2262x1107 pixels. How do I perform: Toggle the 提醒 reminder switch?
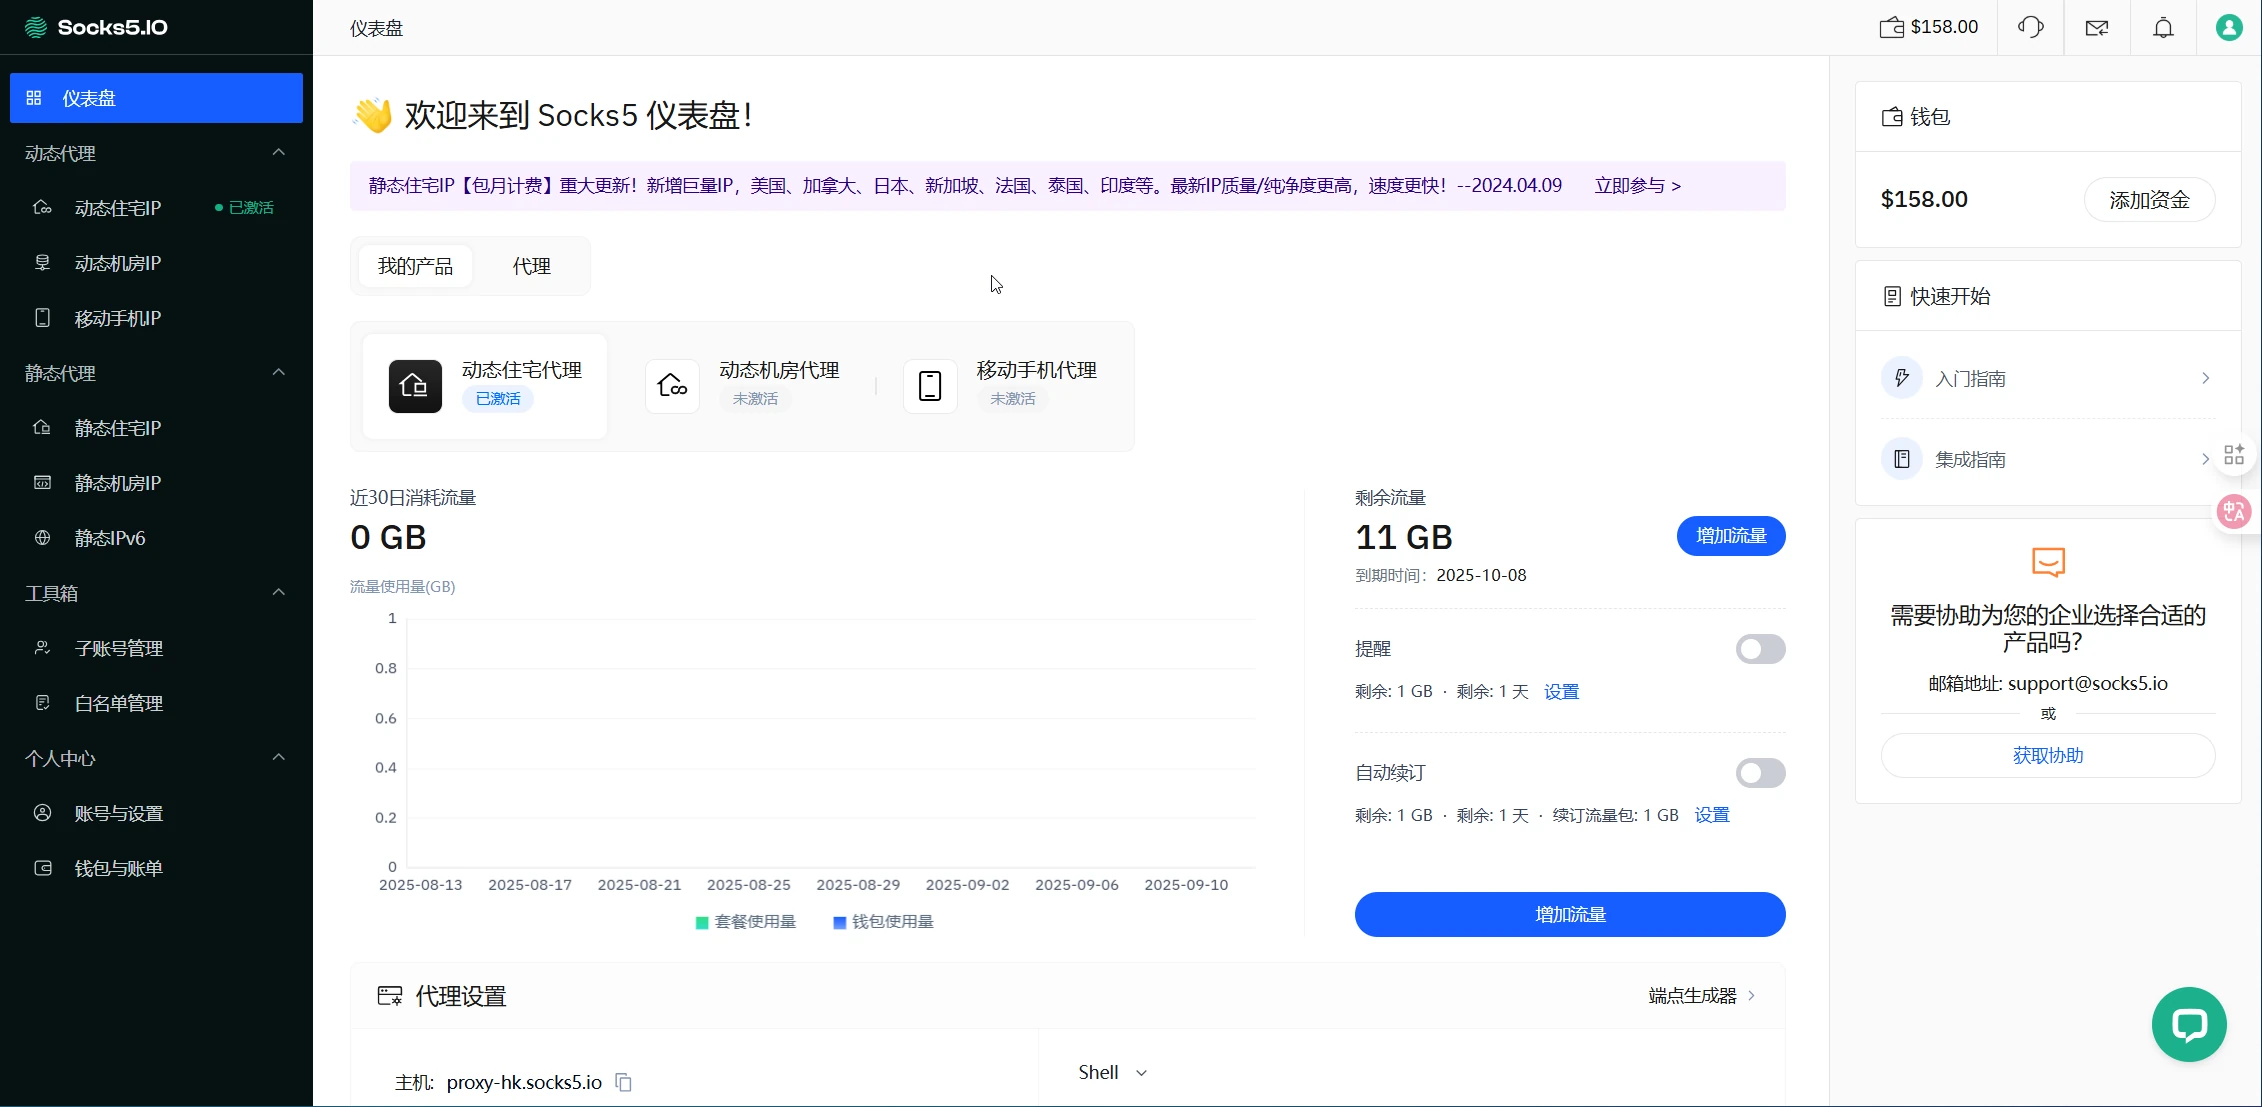tap(1760, 649)
